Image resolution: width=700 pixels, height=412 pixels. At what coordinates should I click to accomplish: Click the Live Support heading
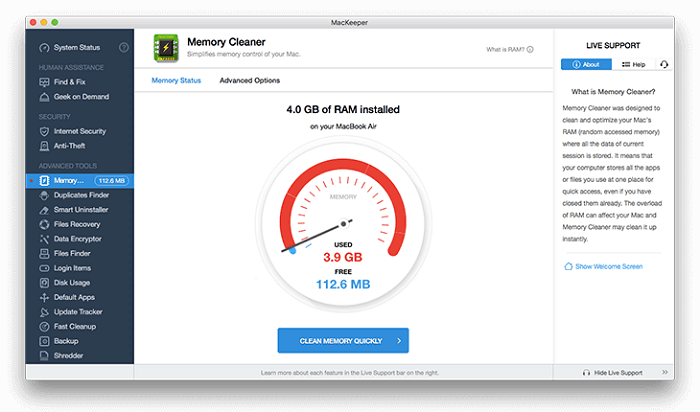point(613,46)
